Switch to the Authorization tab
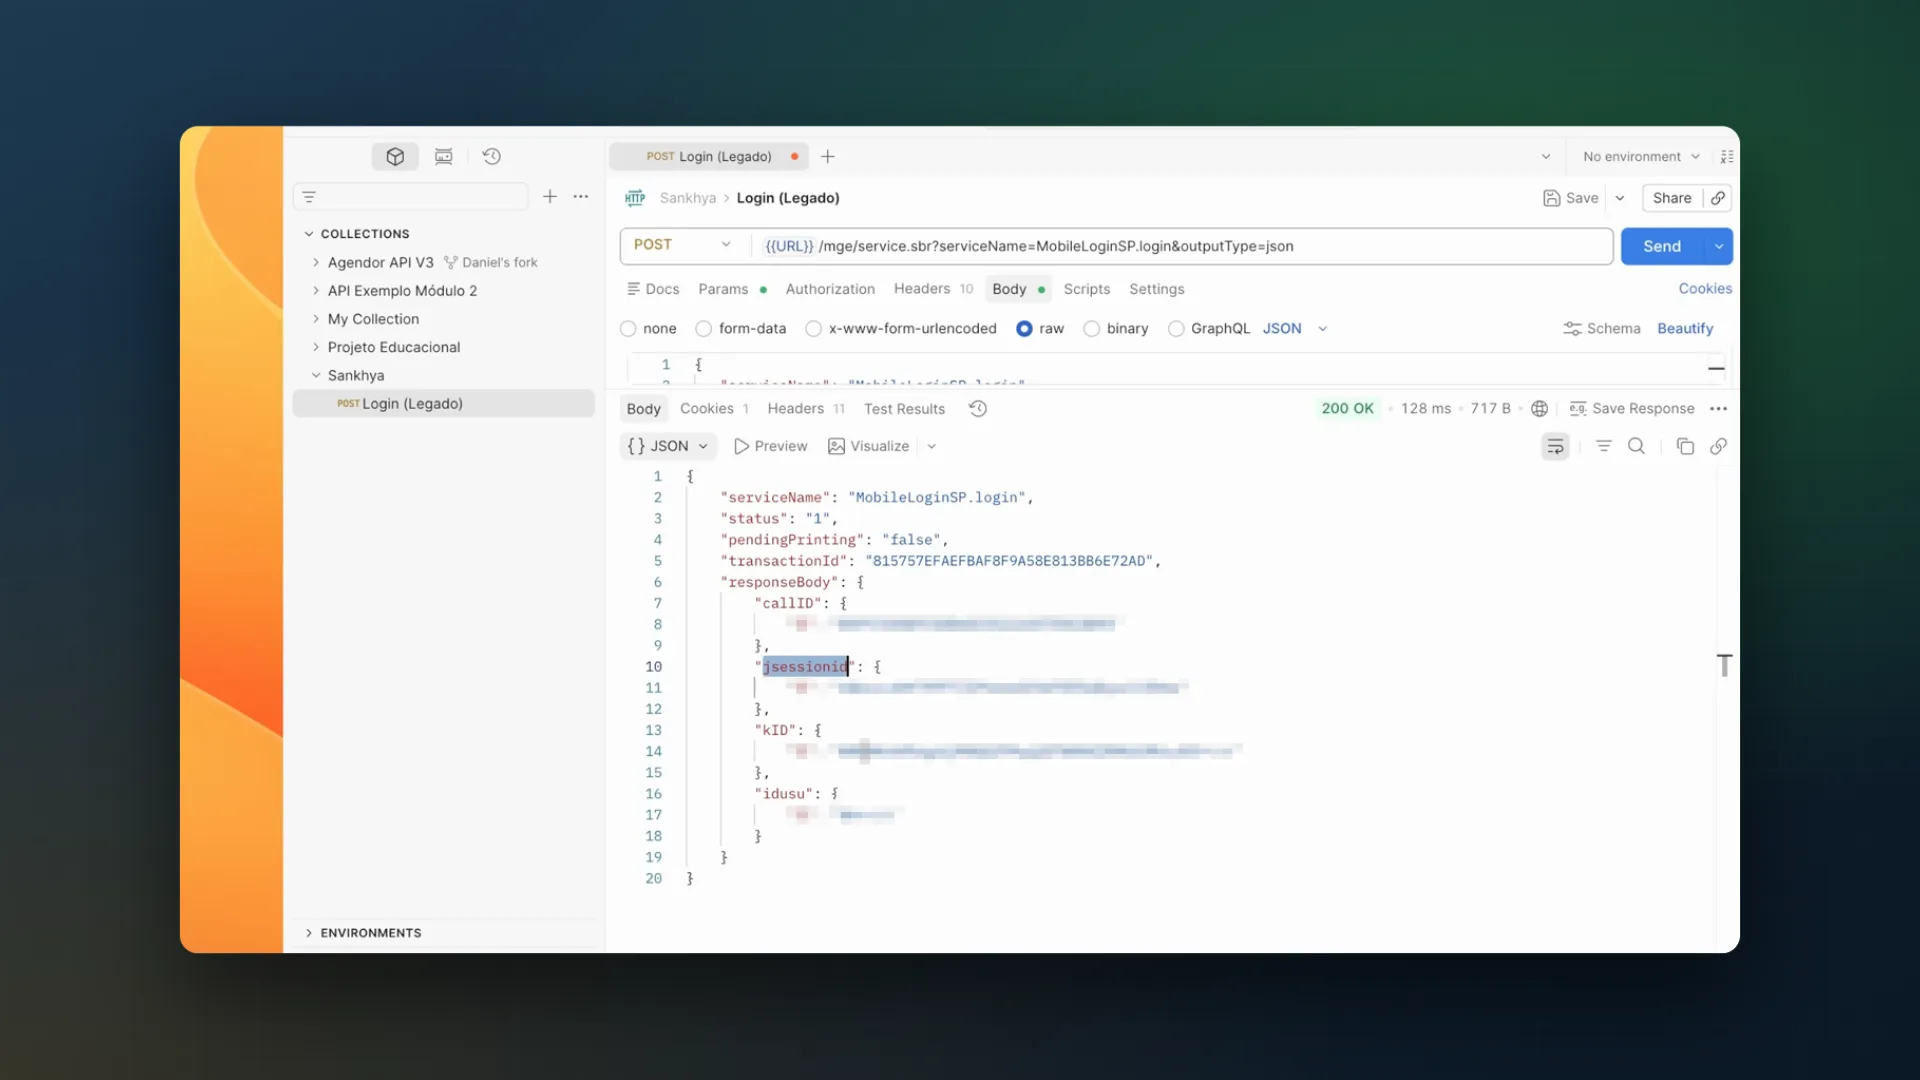 pos(830,289)
